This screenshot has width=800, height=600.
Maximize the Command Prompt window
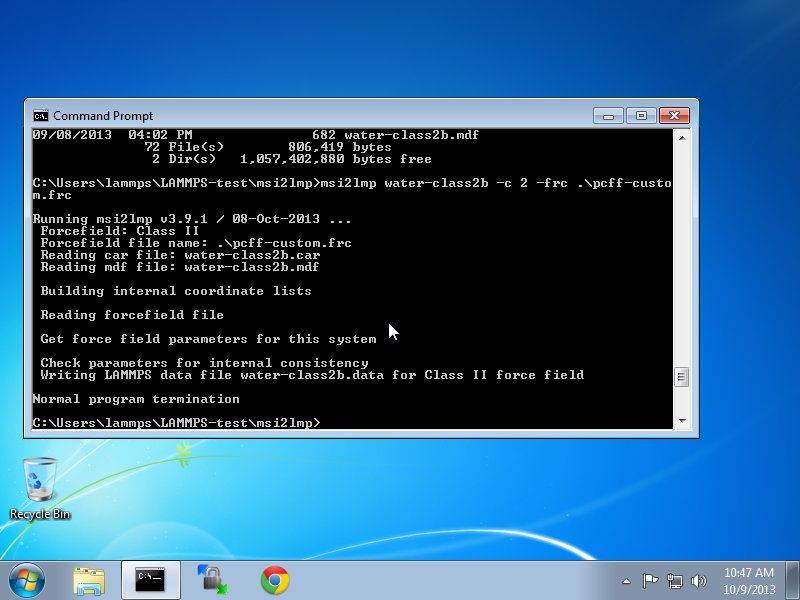click(641, 116)
